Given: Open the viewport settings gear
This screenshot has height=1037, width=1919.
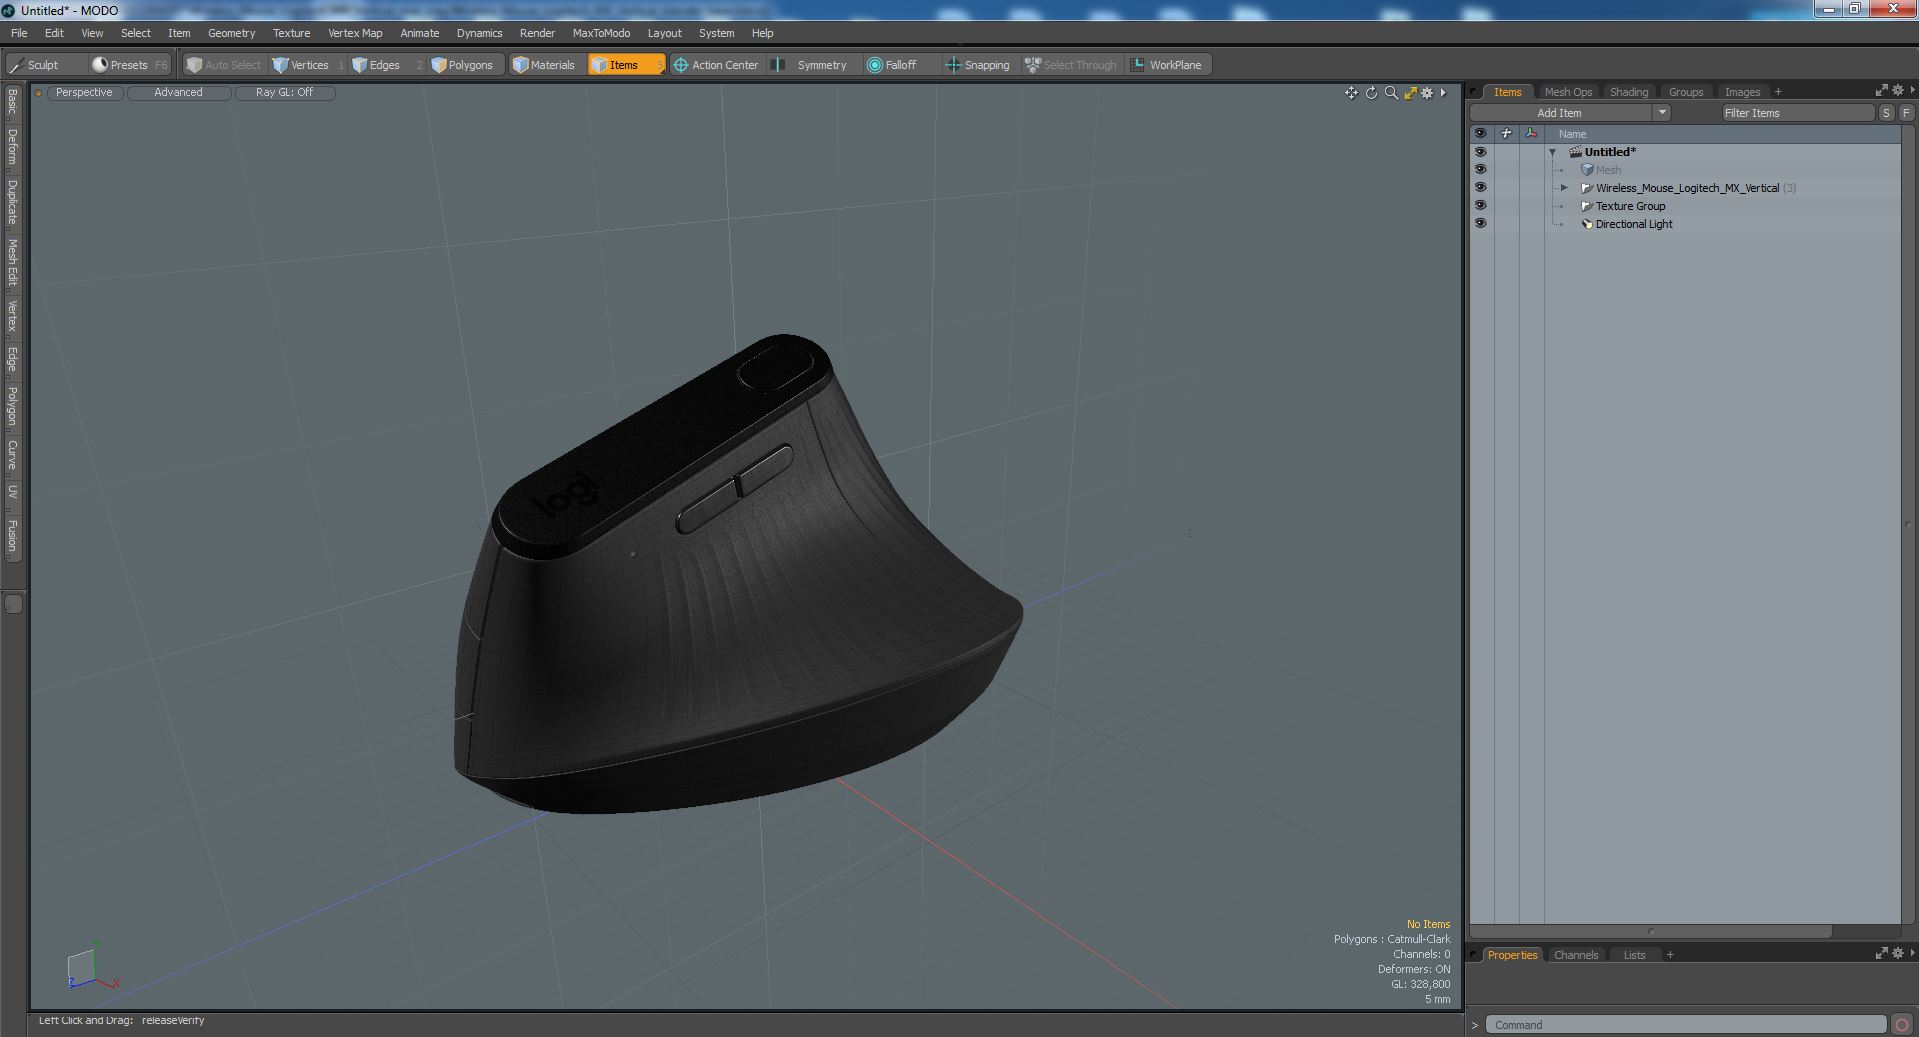Looking at the screenshot, I should [1428, 93].
